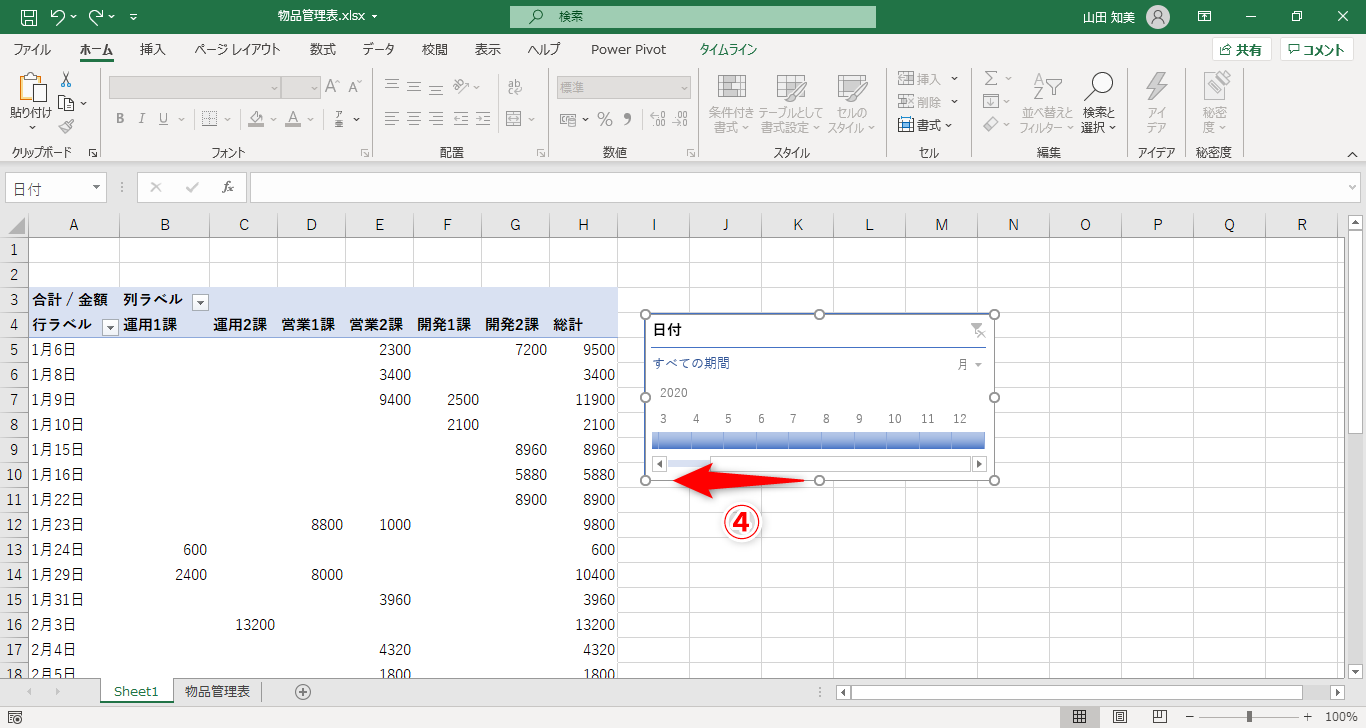Click the コメント button
The width and height of the screenshot is (1366, 728).
[1317, 49]
